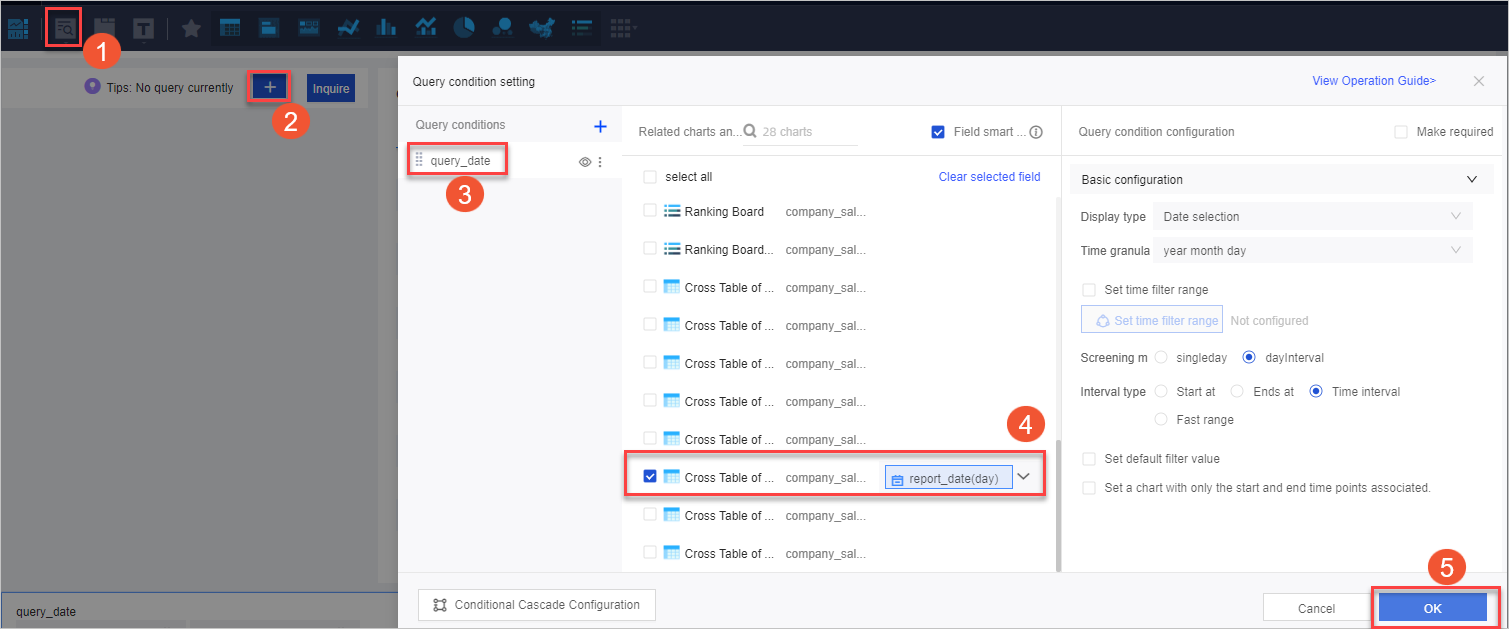Open the Time granularity dropdown
The height and width of the screenshot is (629, 1509).
tap(1312, 251)
